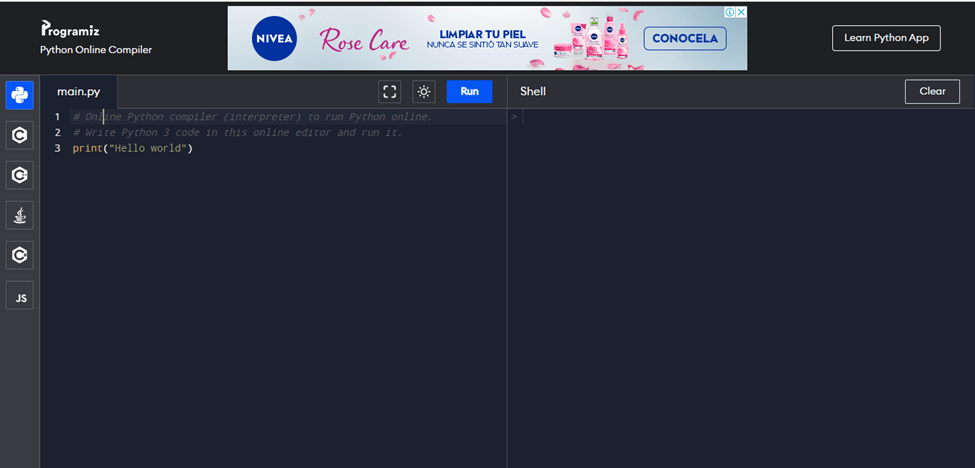The height and width of the screenshot is (468, 975).
Task: Open the ad info icon on banner
Action: coord(730,13)
